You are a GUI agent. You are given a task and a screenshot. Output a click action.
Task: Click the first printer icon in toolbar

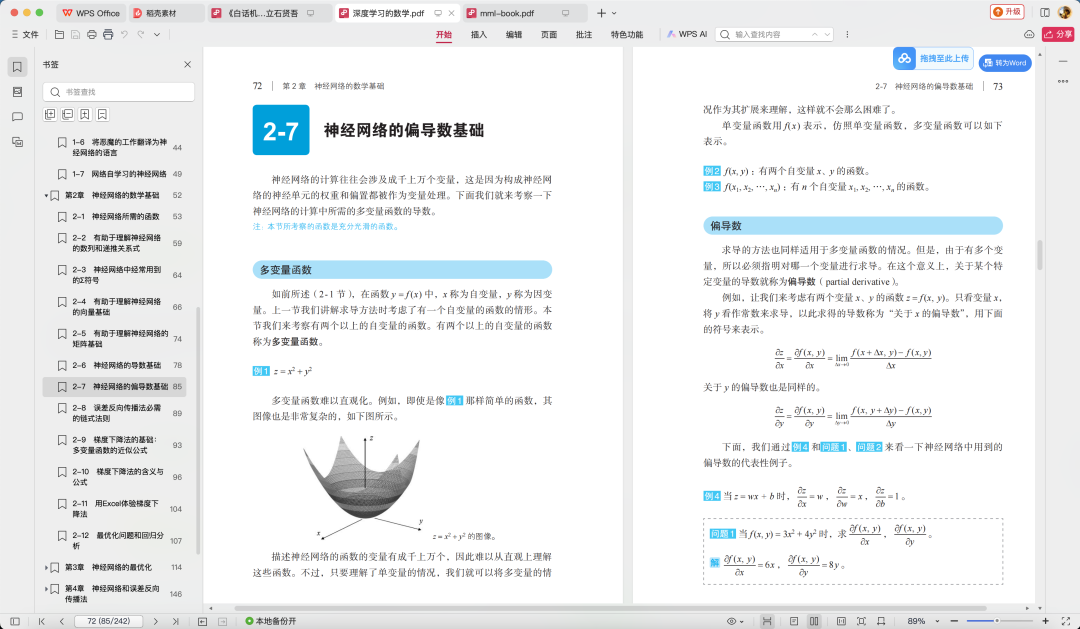point(92,34)
